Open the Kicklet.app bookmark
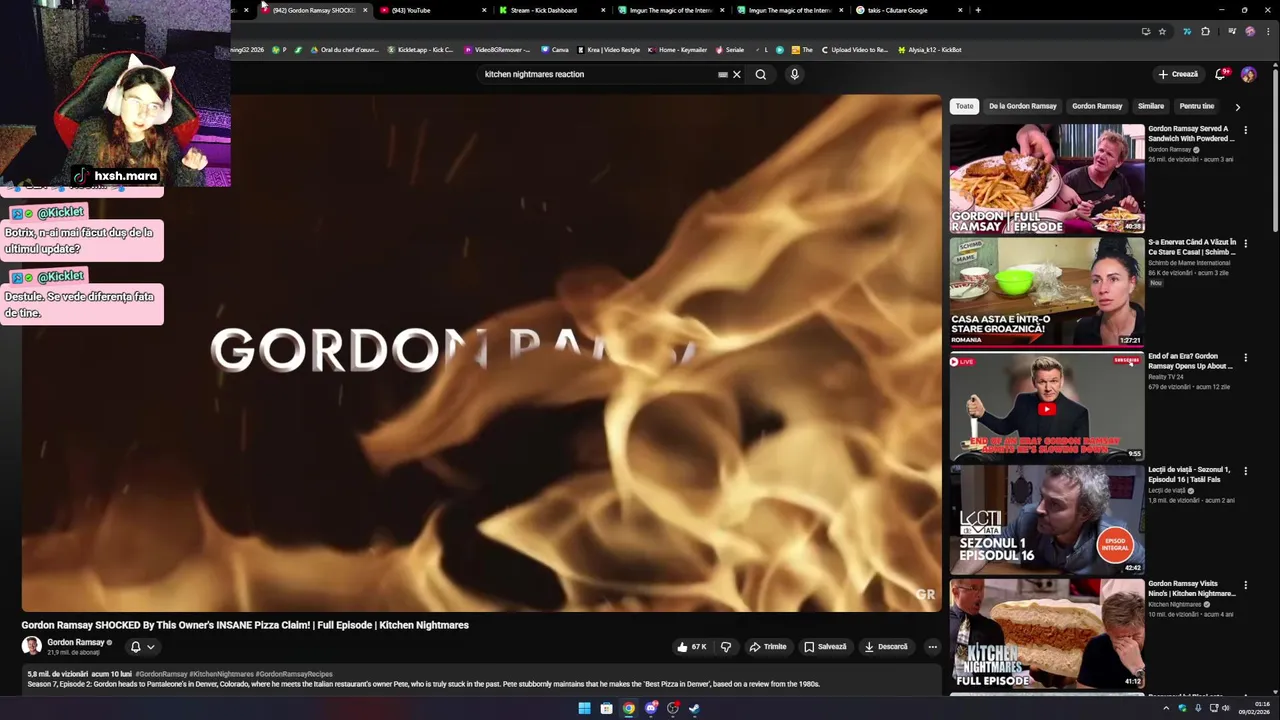 point(421,49)
